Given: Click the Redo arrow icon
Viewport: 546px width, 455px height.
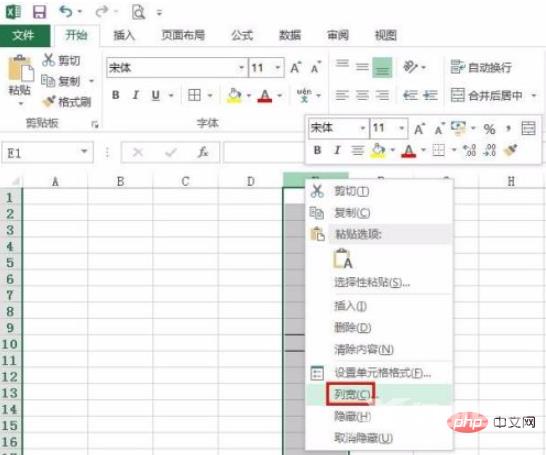Looking at the screenshot, I should tap(102, 12).
